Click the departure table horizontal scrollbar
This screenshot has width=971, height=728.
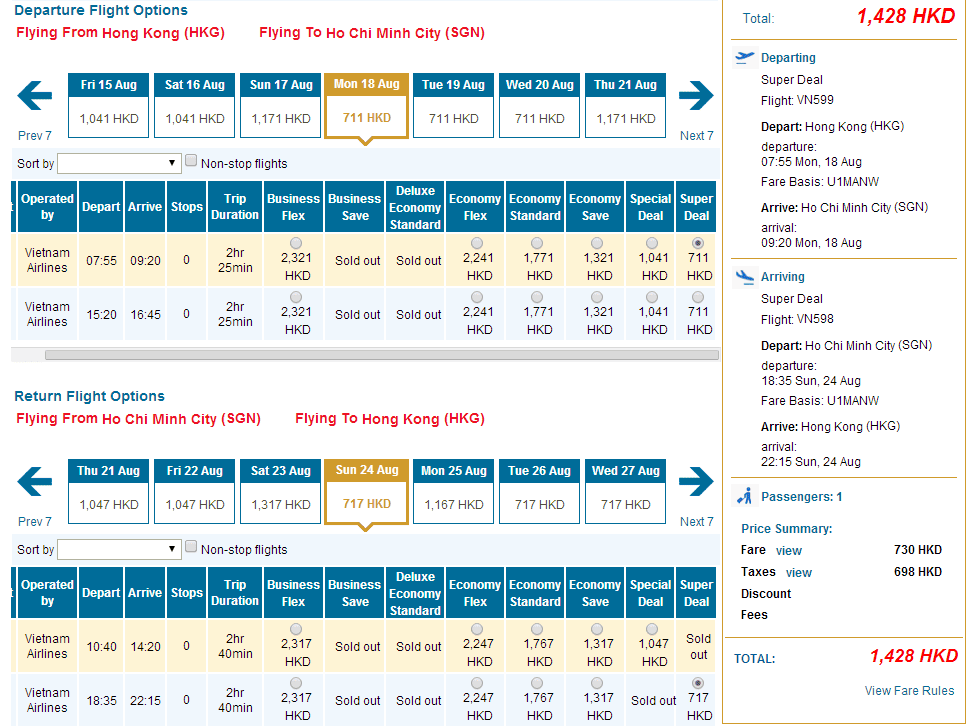tap(380, 354)
